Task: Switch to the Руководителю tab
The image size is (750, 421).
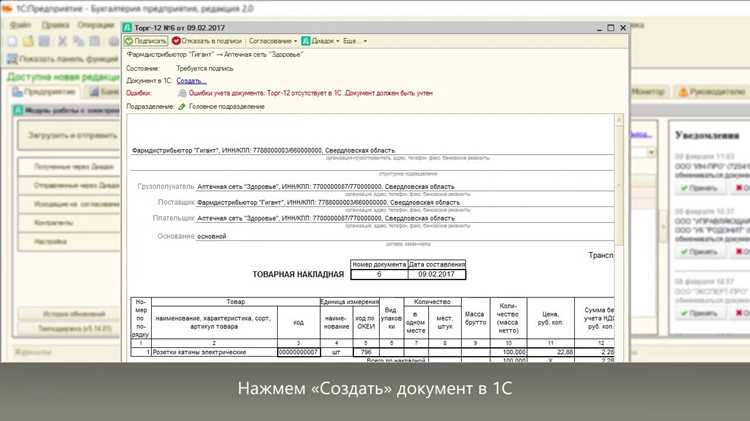Action: click(713, 91)
